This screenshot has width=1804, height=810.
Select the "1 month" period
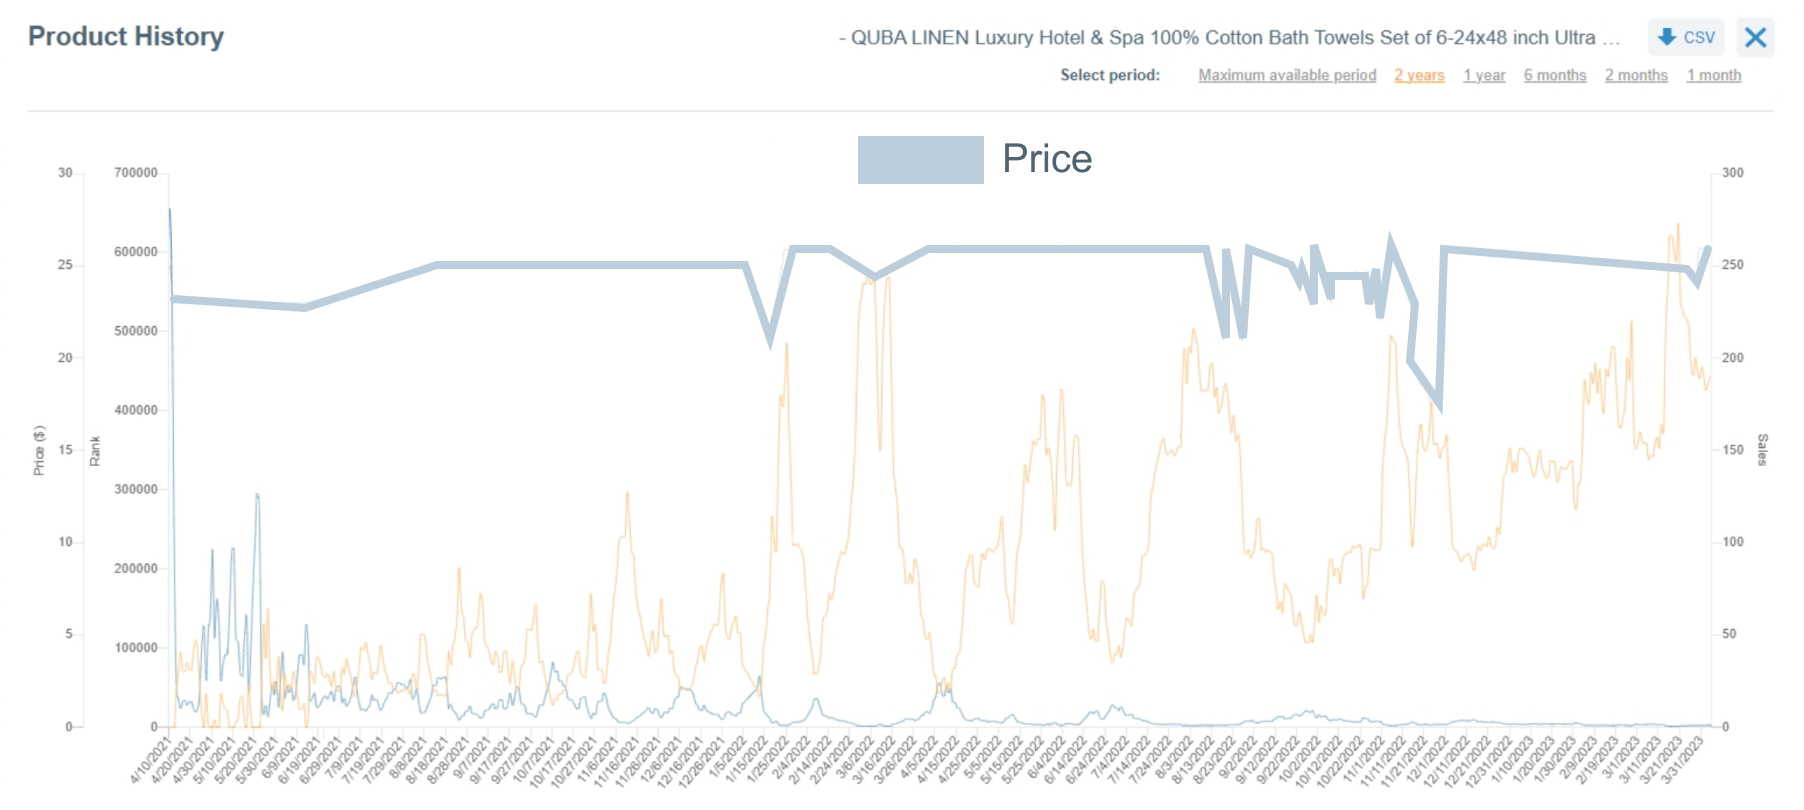[1714, 75]
